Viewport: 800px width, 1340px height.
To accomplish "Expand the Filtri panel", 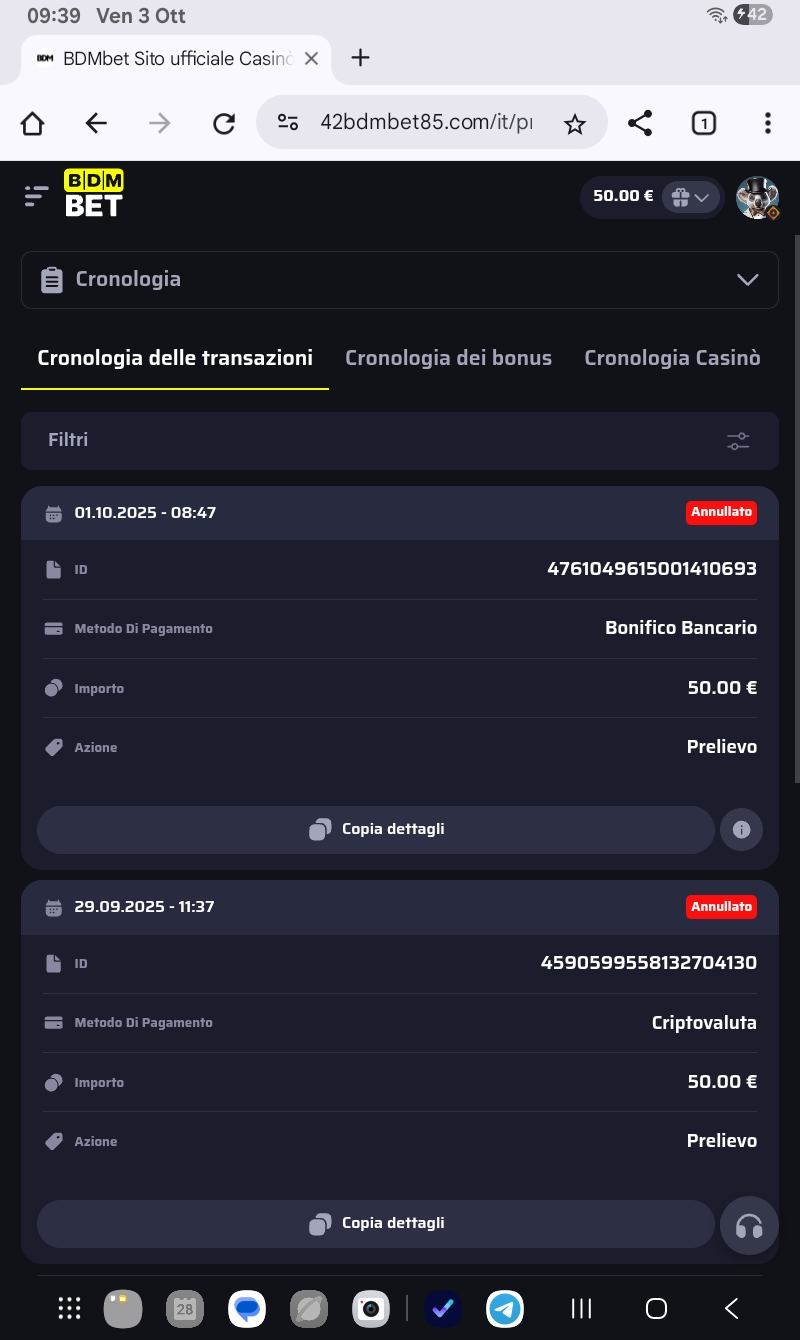I will pyautogui.click(x=400, y=441).
